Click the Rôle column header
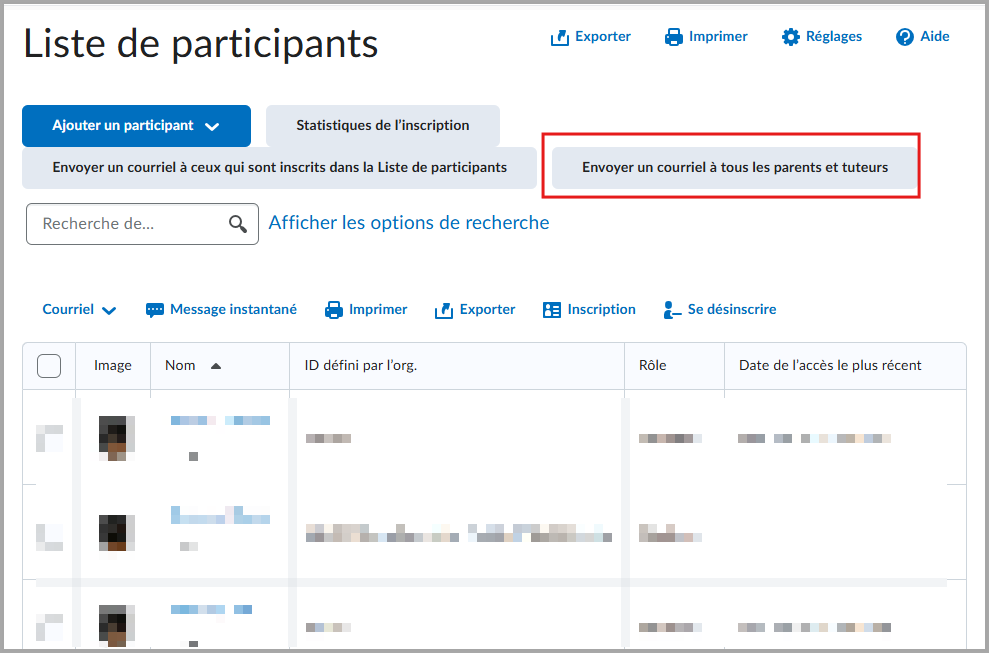The height and width of the screenshot is (653, 989). coord(652,365)
